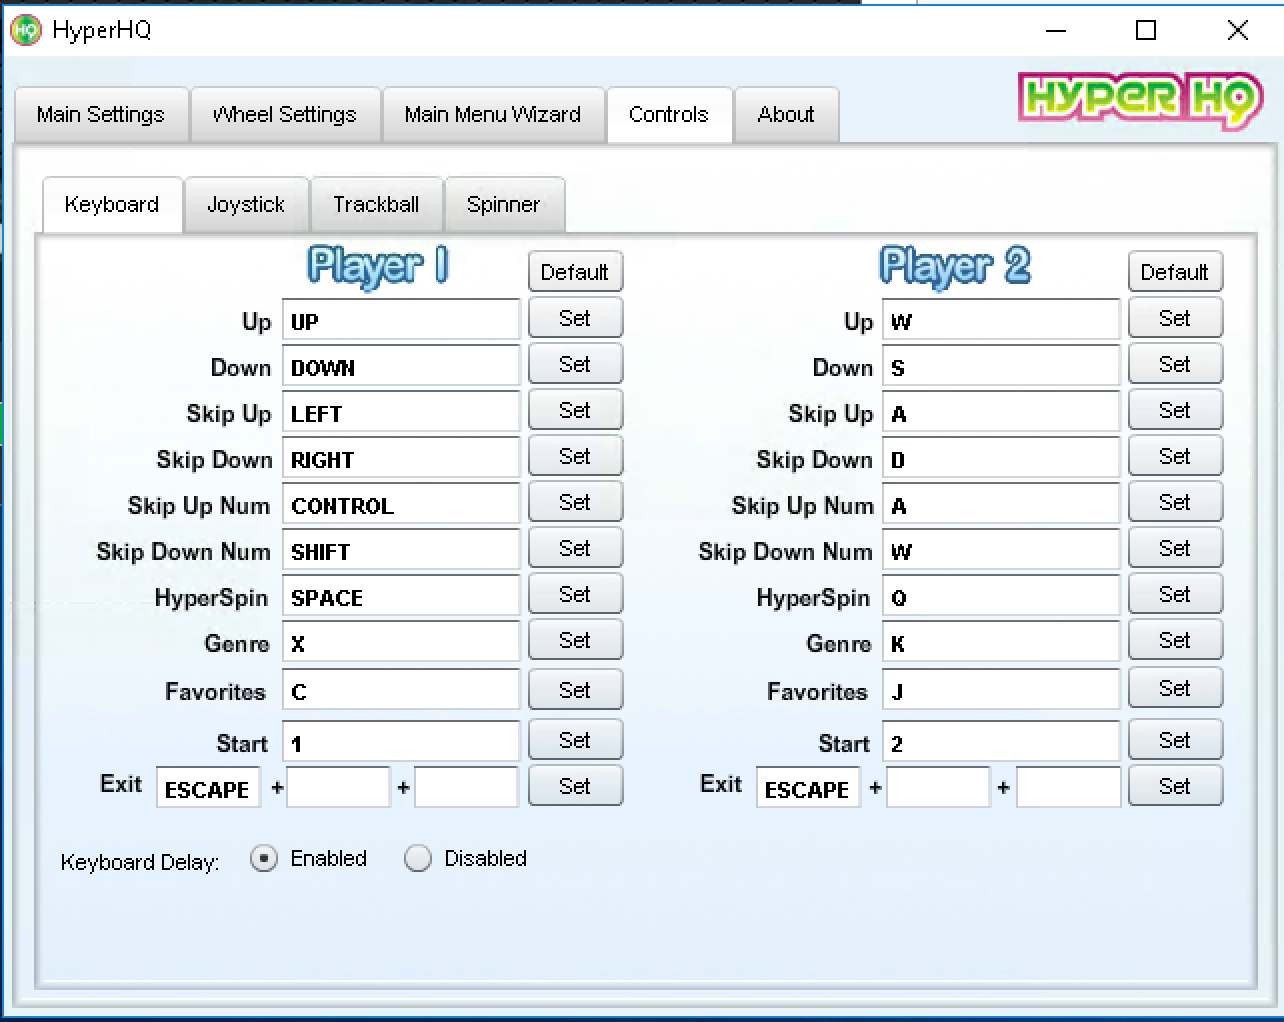This screenshot has height=1022, width=1284.
Task: Set the Player 1 Up key
Action: (575, 318)
